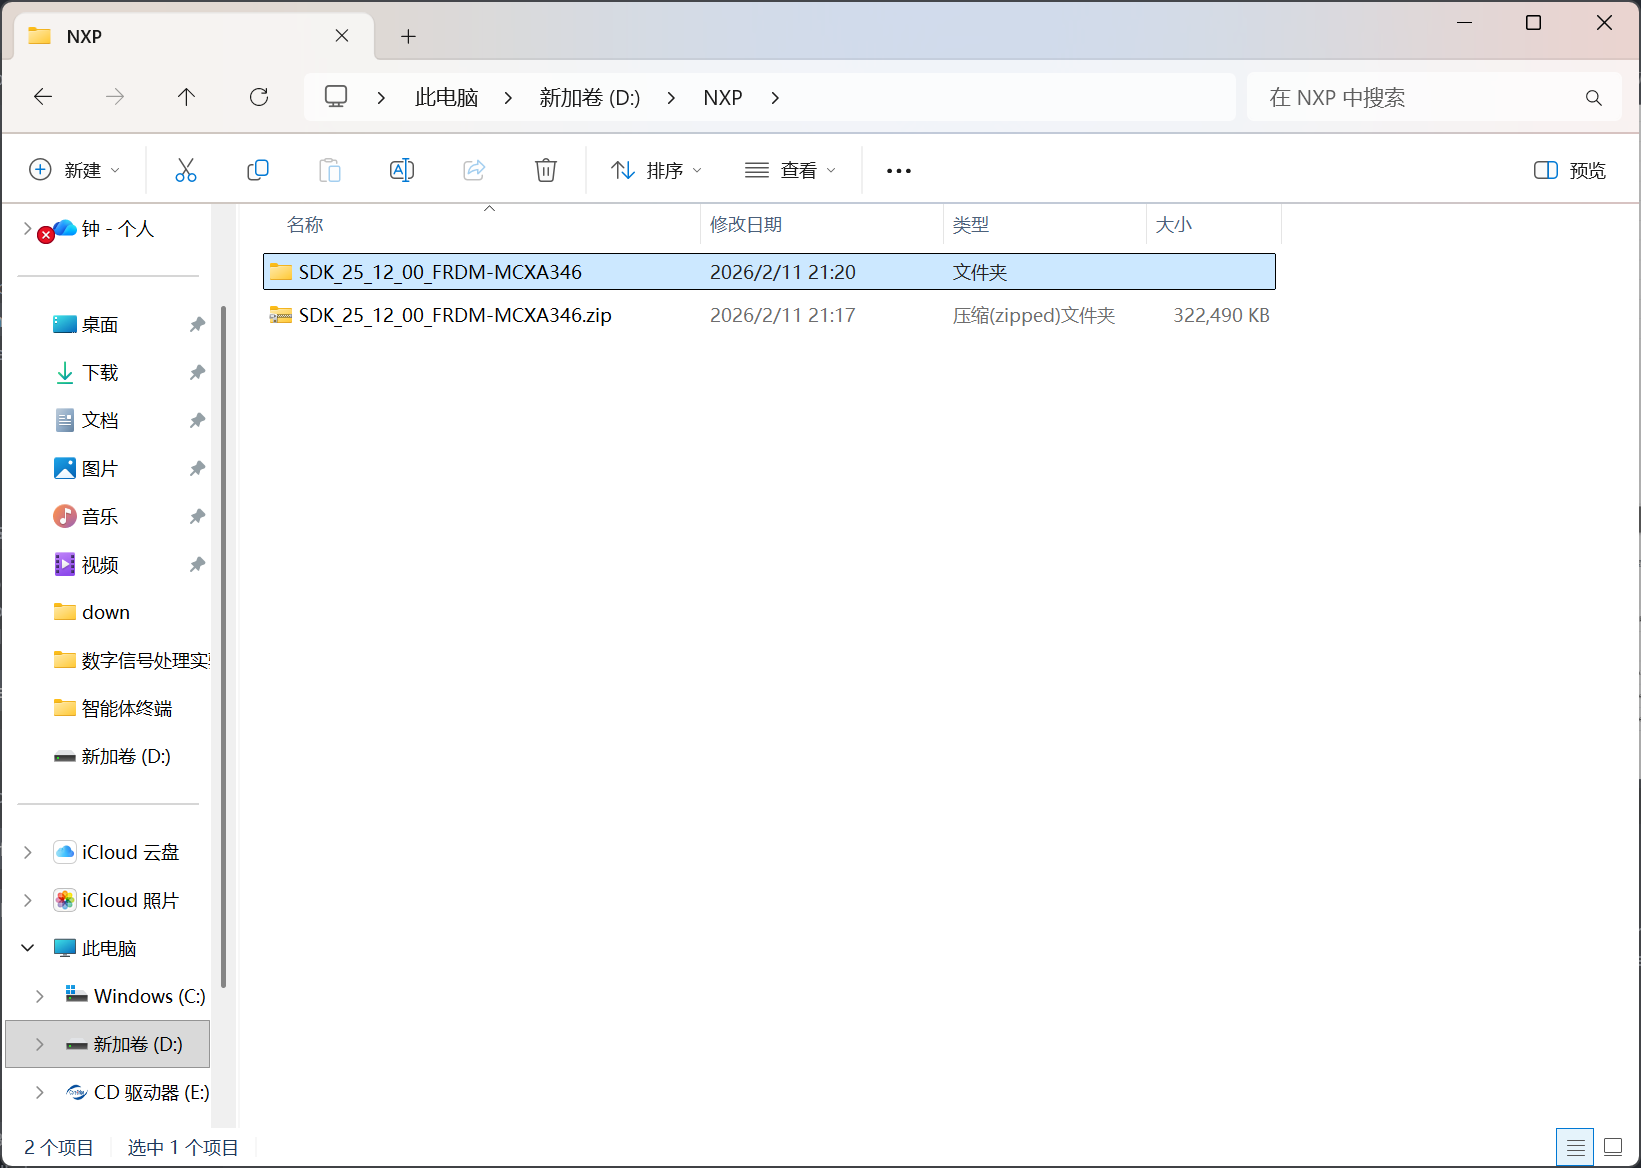Go forward with the right arrow

pos(115,97)
